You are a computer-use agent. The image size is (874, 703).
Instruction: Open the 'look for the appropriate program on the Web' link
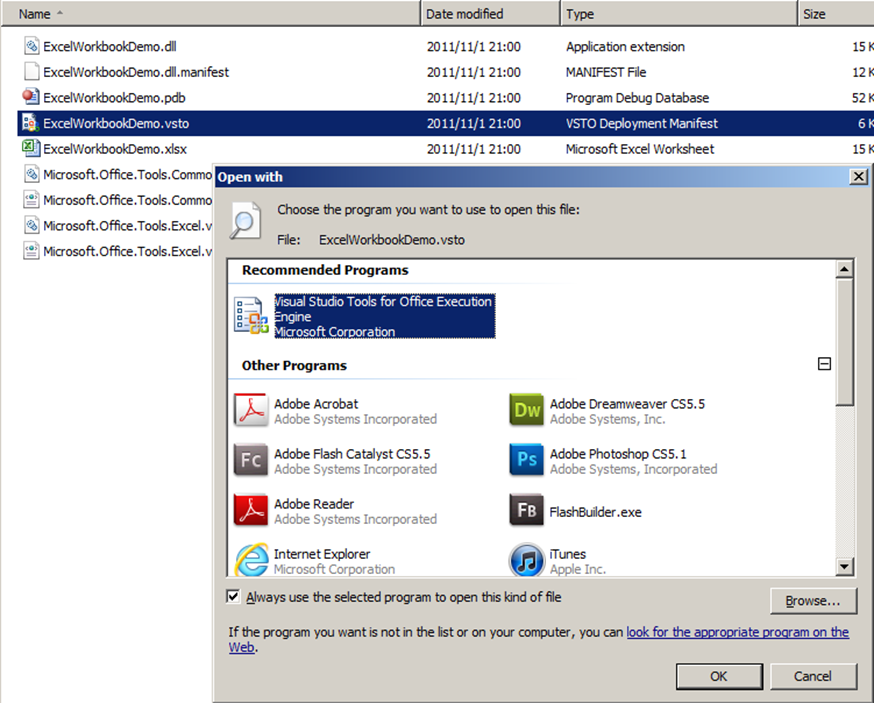737,632
